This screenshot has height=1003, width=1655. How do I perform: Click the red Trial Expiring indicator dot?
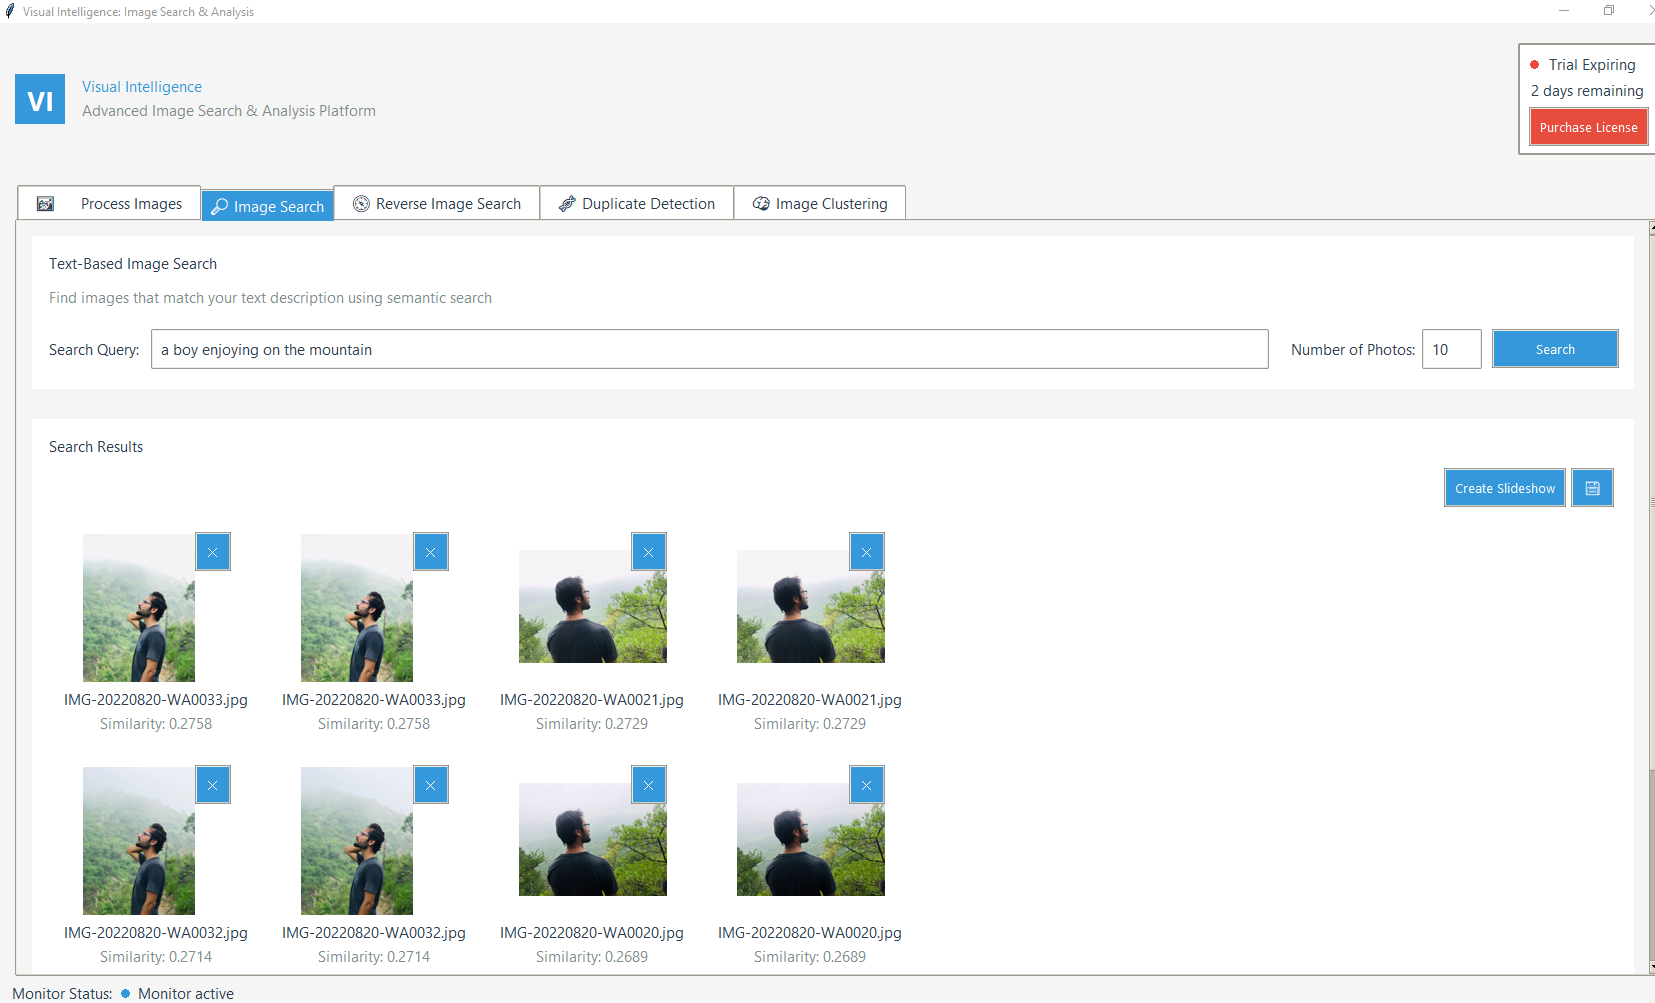[1535, 65]
